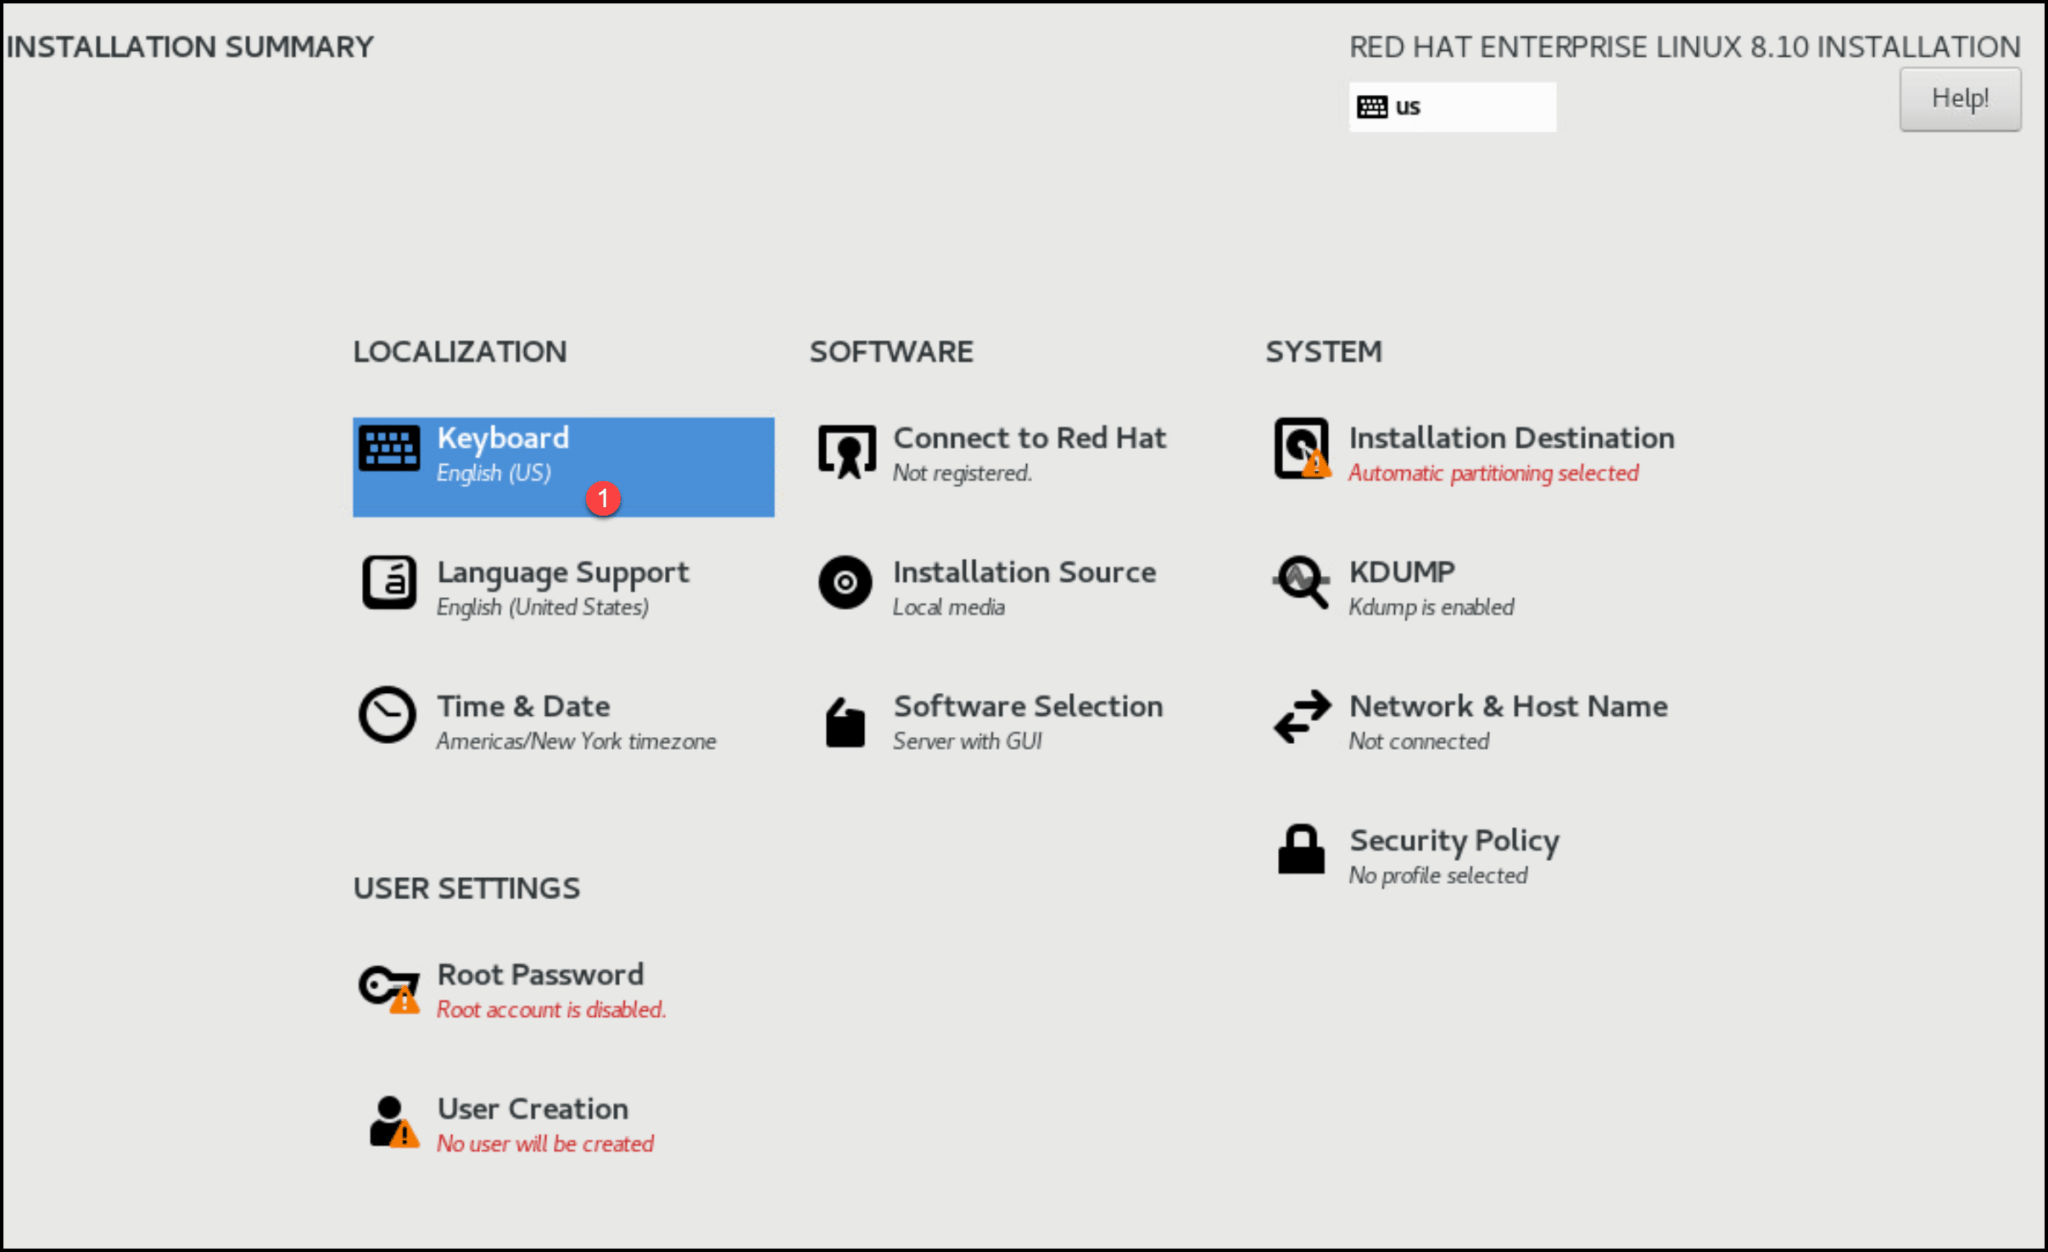Click the Connect to Red Hat certificate icon
This screenshot has width=2048, height=1252.
846,451
